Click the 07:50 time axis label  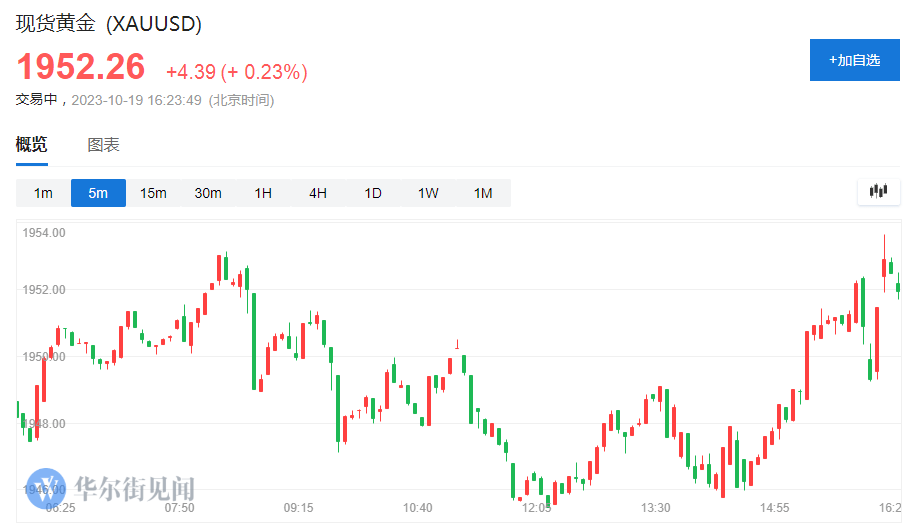179,508
